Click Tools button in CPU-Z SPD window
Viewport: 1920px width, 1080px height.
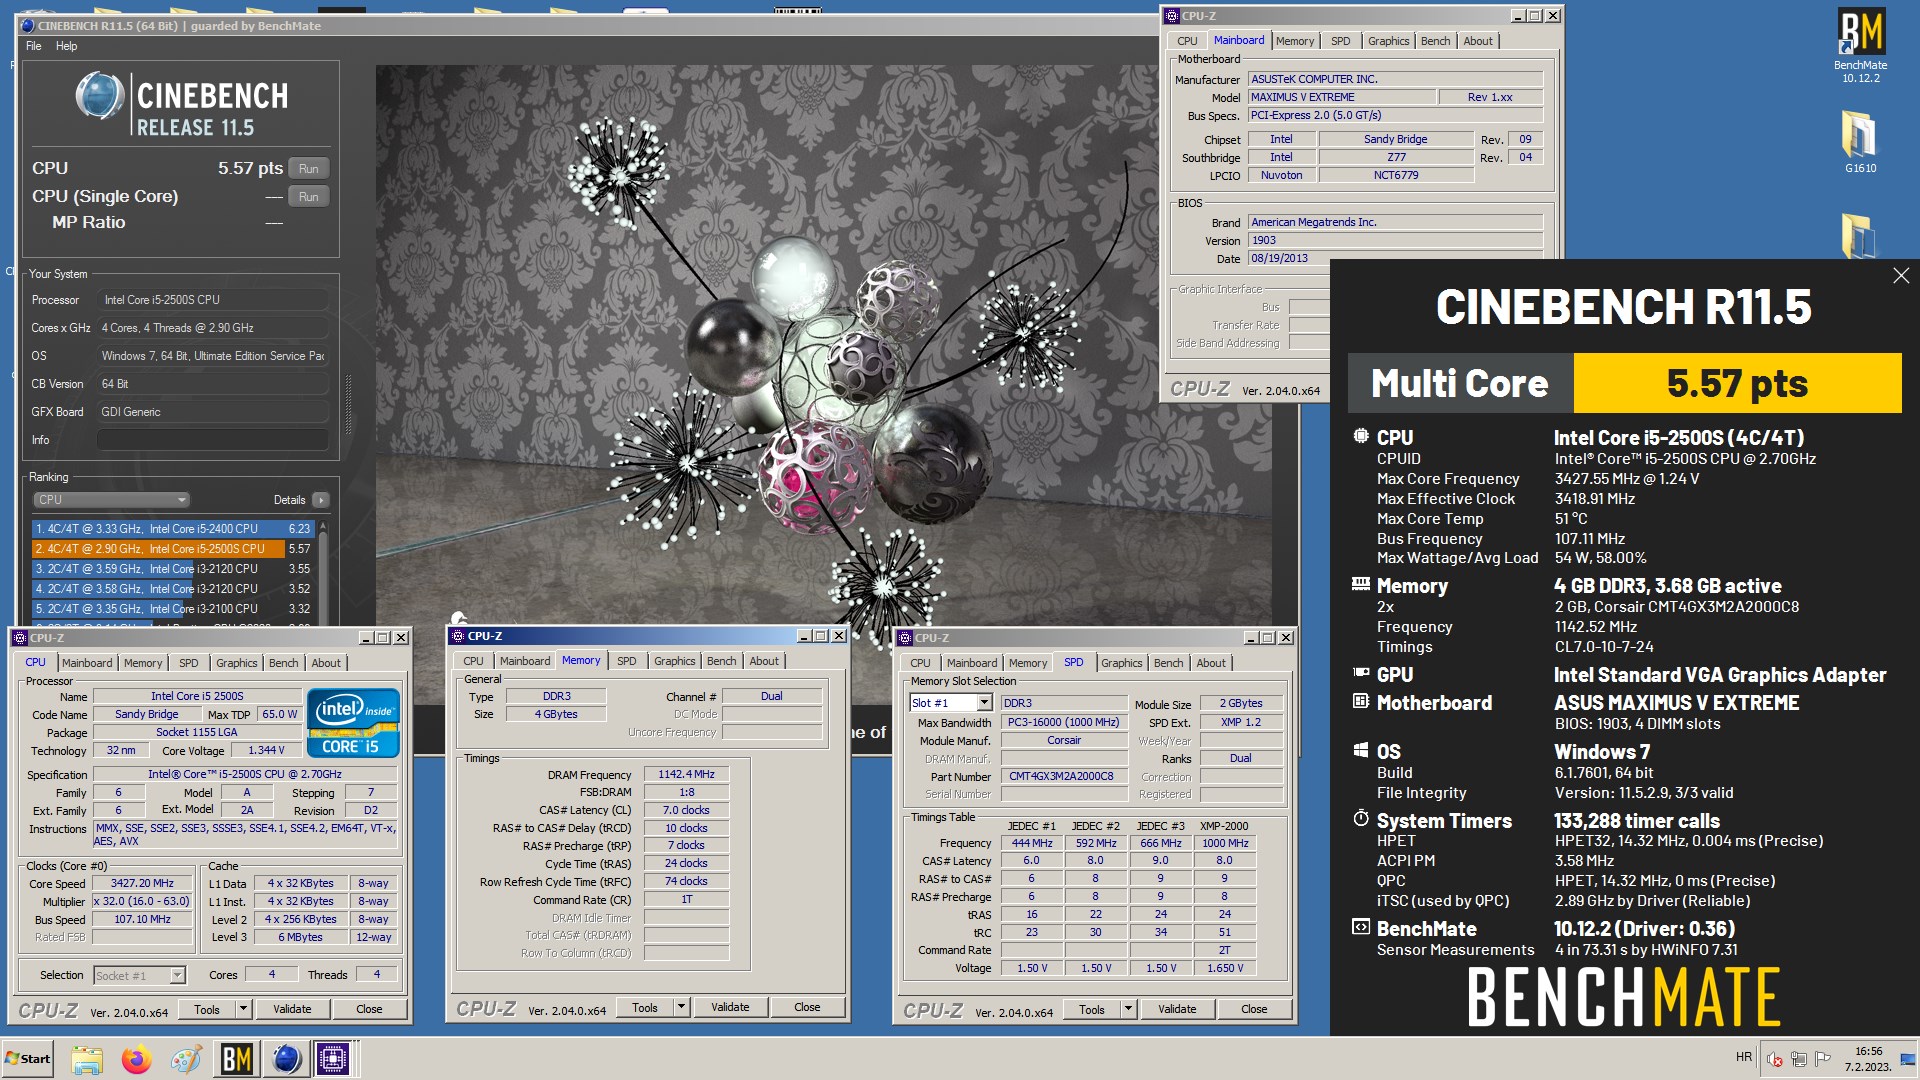(x=1092, y=1009)
